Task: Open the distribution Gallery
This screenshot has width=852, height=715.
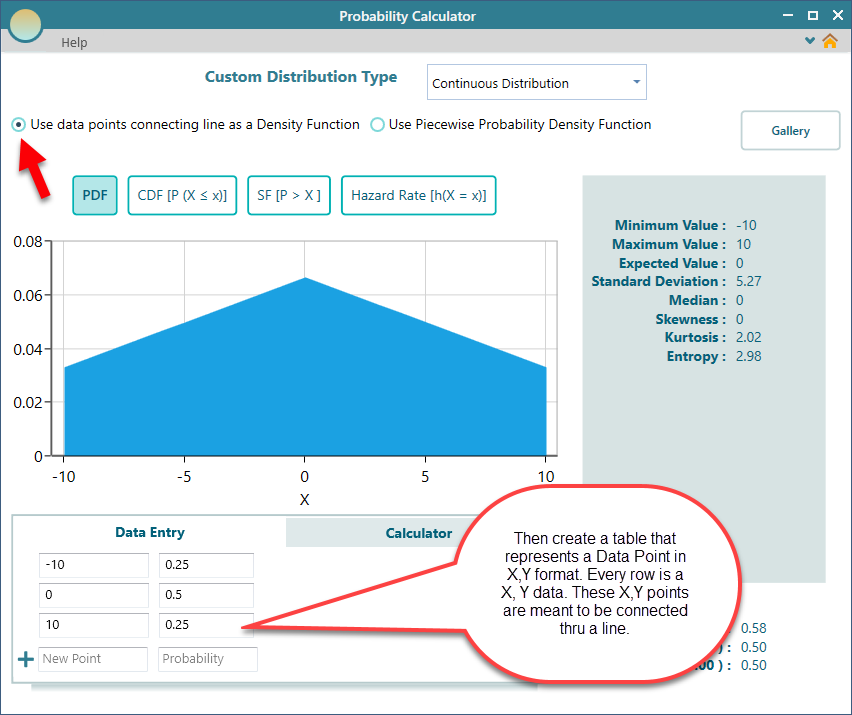Action: pyautogui.click(x=790, y=130)
